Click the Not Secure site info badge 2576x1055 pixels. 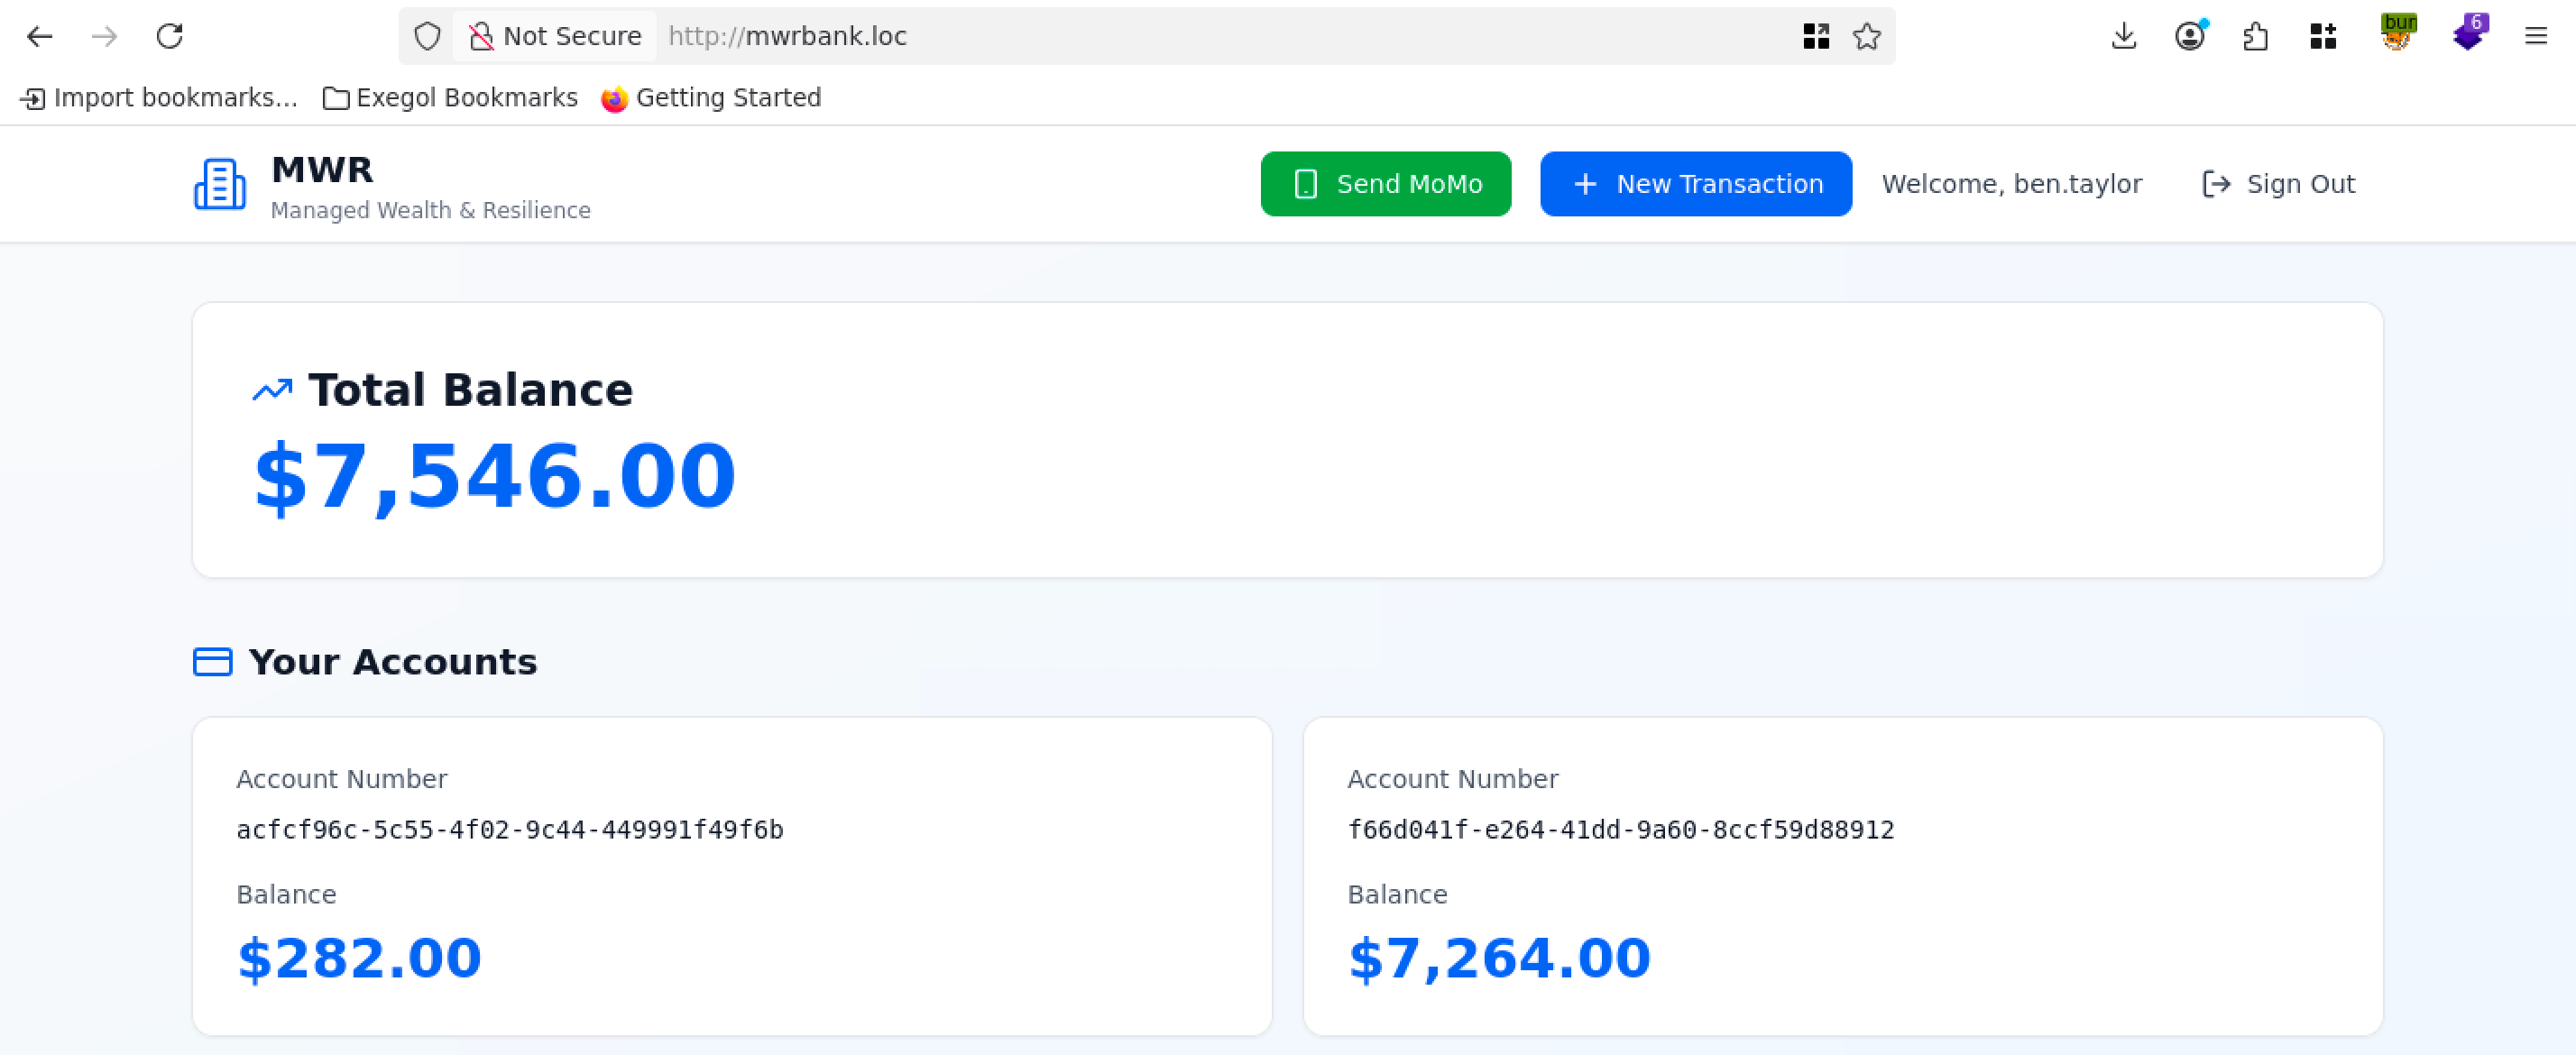pos(556,37)
